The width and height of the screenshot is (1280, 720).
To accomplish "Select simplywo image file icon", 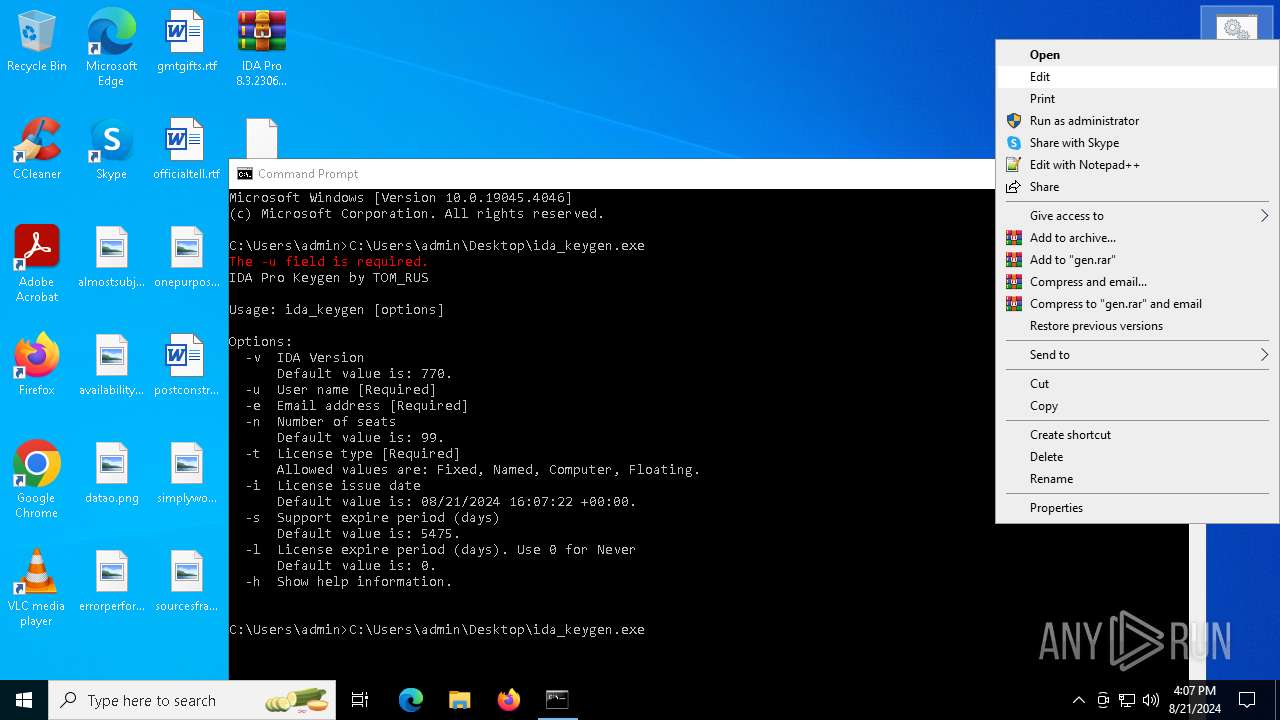I will (x=186, y=472).
